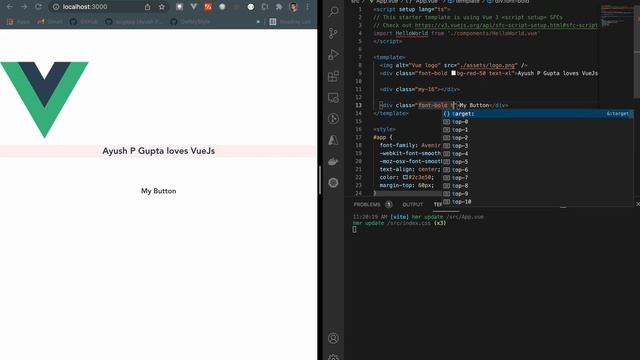Open the Chrome profile avatar
The width and height of the screenshot is (640, 360).
[293, 7]
